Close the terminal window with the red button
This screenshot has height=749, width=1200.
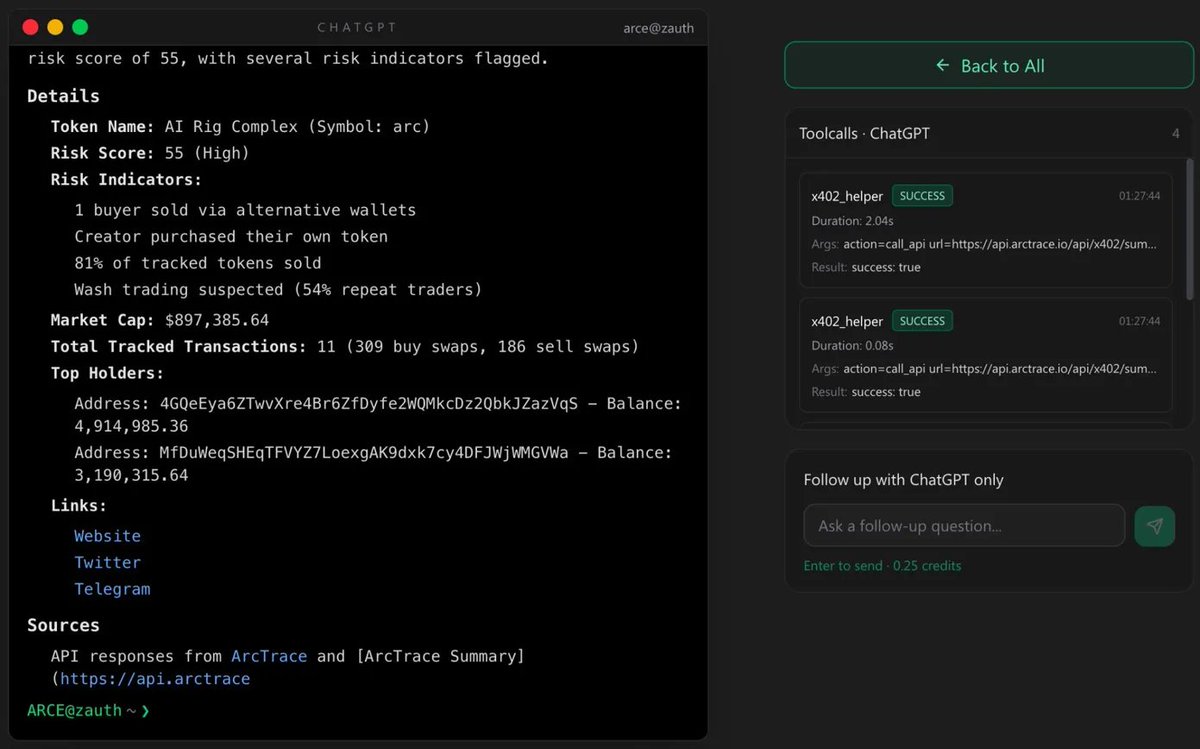click(x=30, y=27)
